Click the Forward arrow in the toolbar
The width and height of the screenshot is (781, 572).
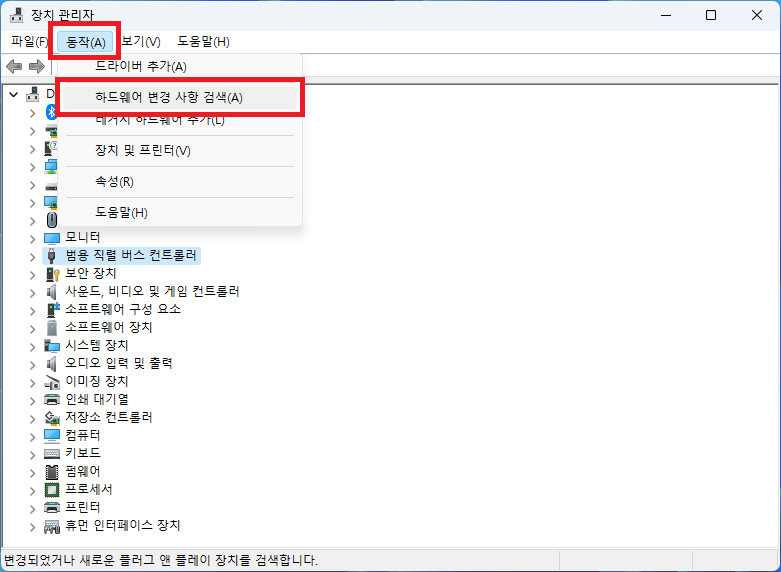pyautogui.click(x=36, y=66)
